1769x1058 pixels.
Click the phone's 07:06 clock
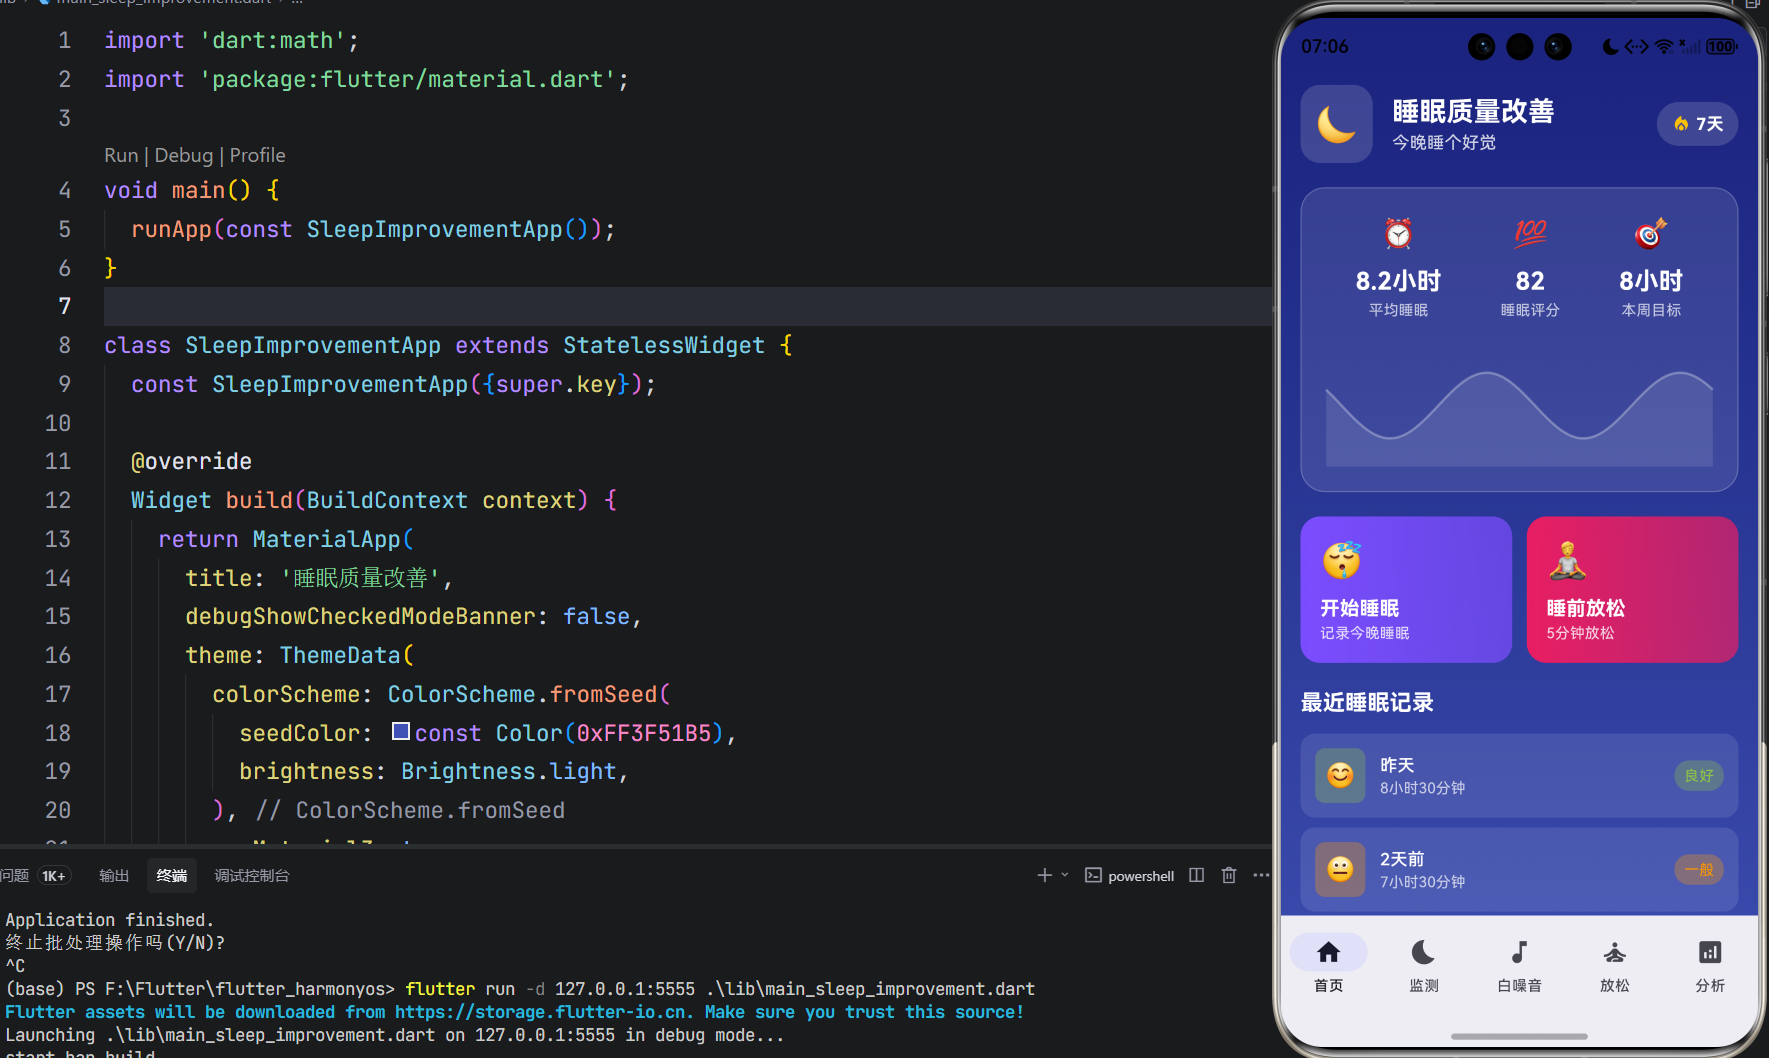pos(1325,46)
